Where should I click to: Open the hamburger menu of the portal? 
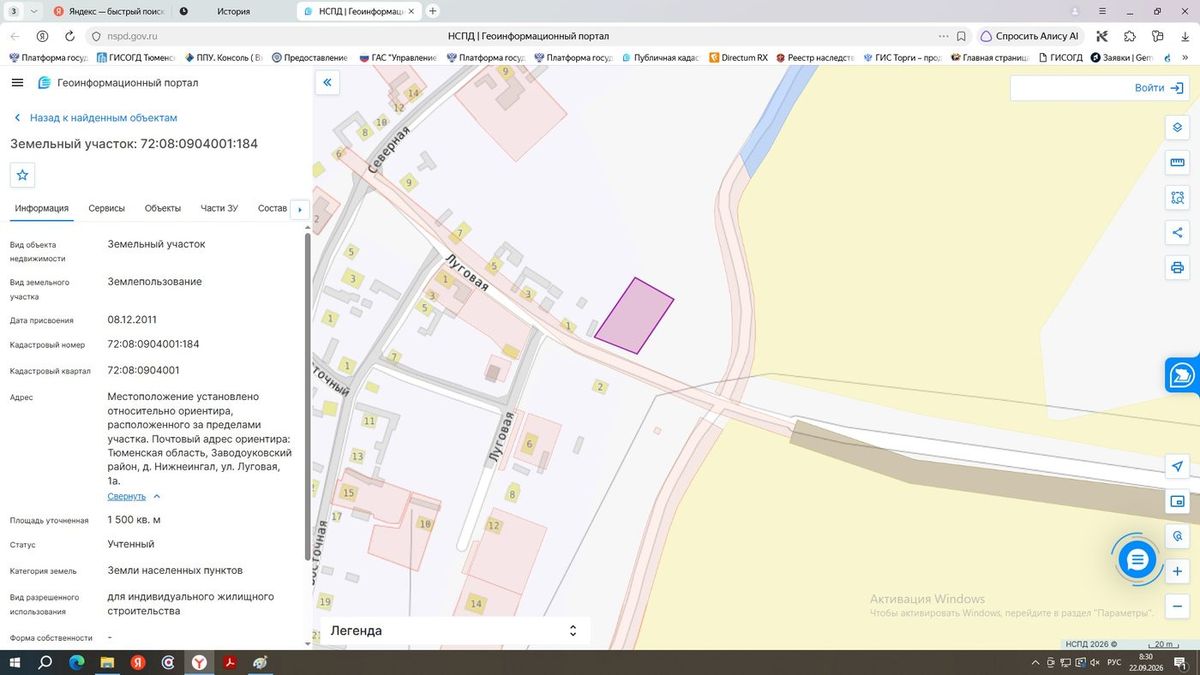(x=18, y=83)
